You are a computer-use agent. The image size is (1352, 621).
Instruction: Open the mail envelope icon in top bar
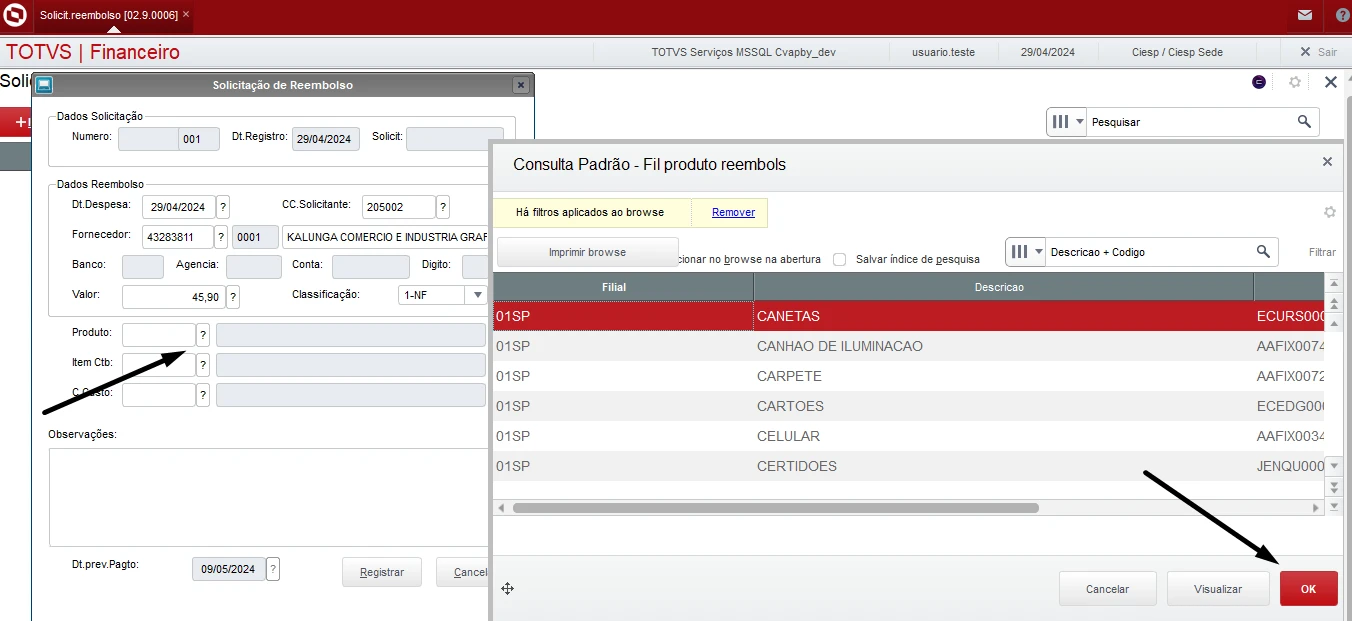tap(1304, 15)
